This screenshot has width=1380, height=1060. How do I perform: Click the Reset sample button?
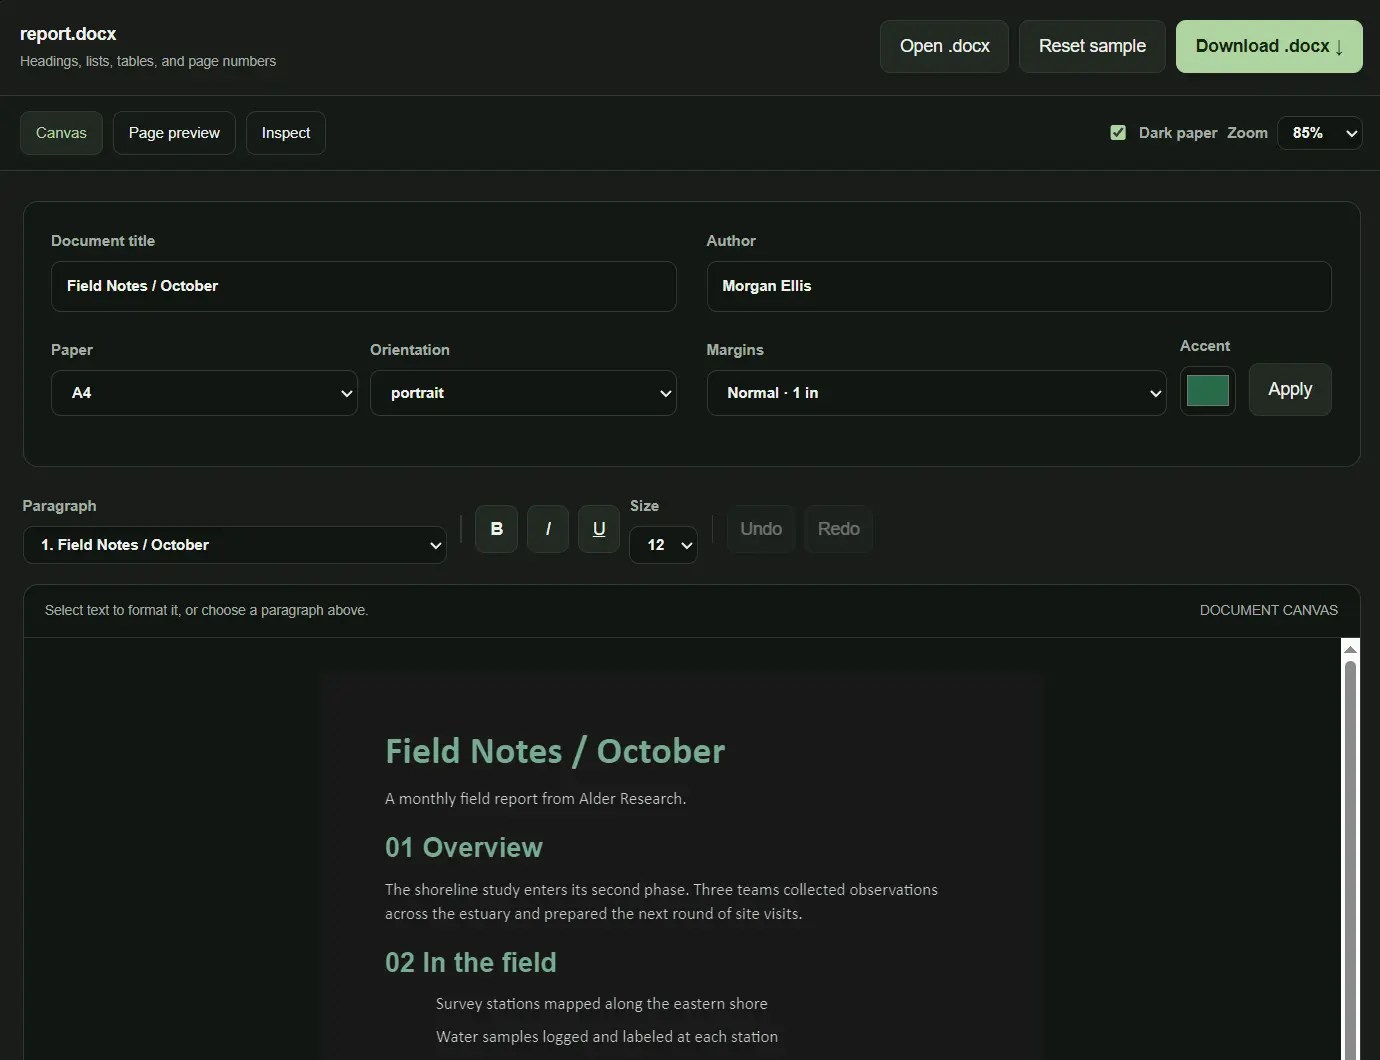[1092, 46]
